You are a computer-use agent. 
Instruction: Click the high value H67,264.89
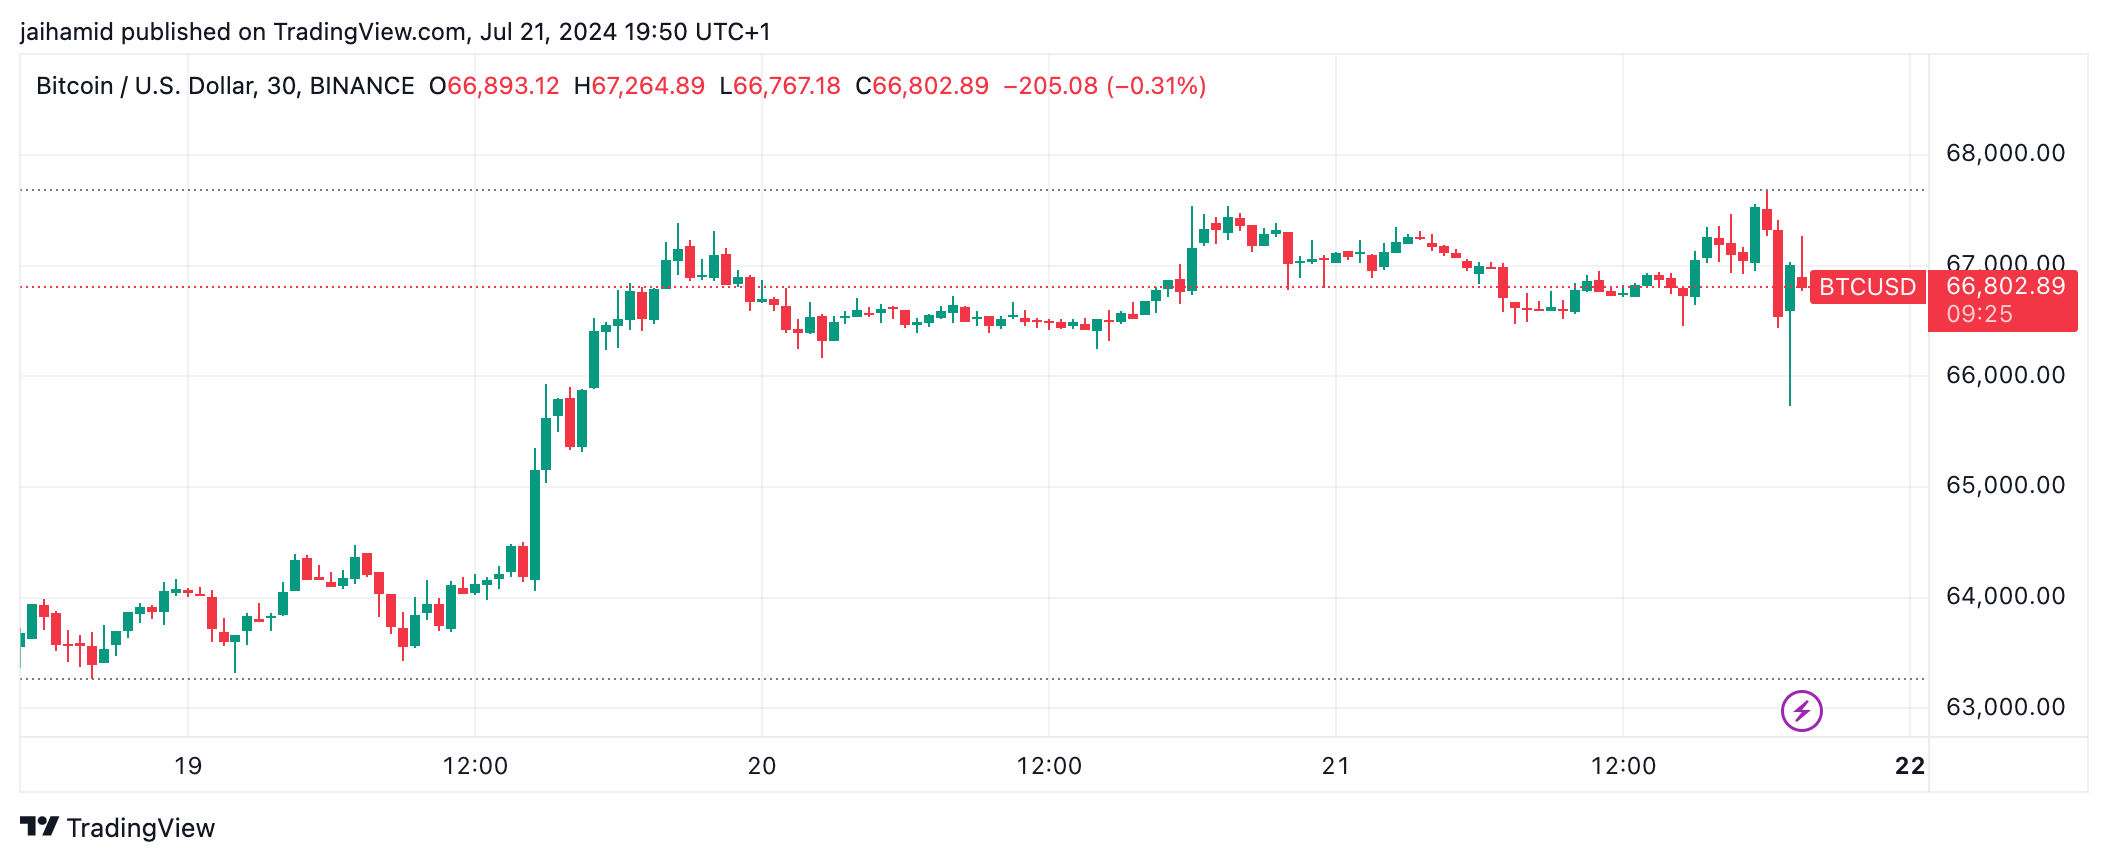click(639, 86)
